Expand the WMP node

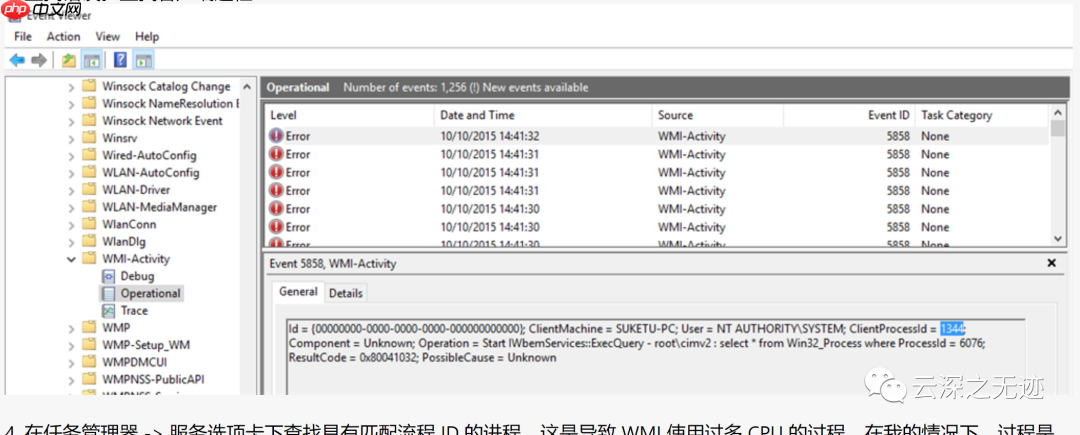[x=71, y=328]
